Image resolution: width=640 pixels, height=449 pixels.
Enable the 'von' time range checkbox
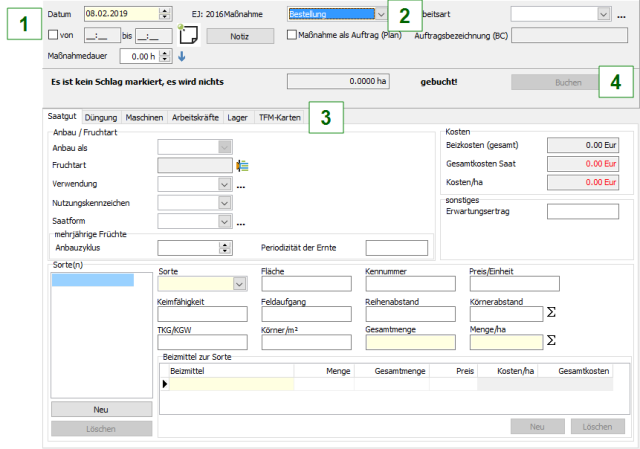coord(54,35)
